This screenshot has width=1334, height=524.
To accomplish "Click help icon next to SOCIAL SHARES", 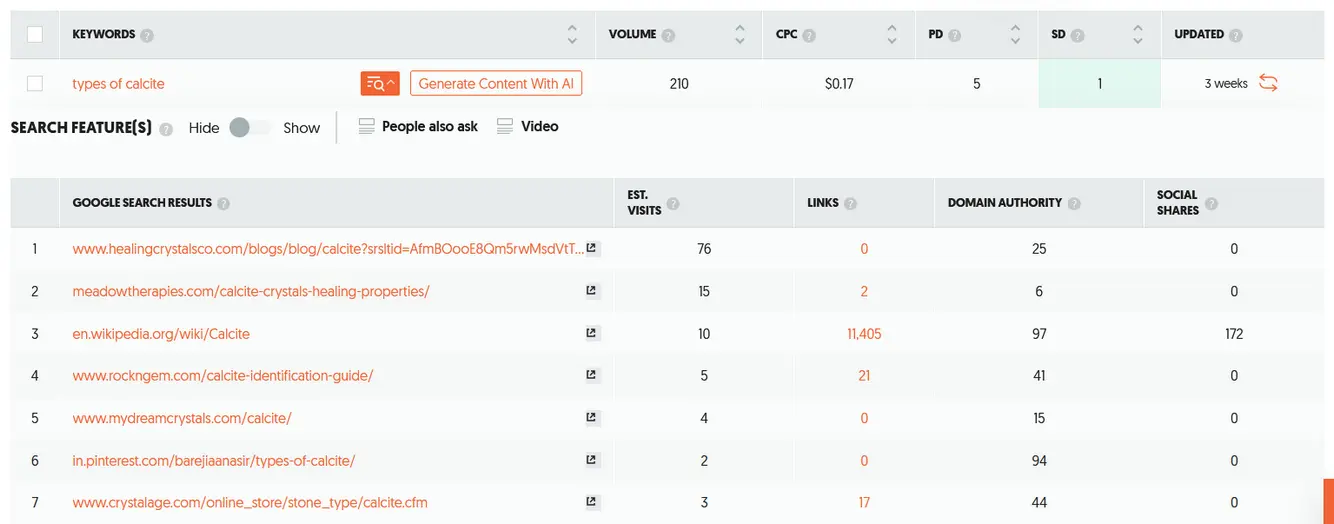I will point(1211,203).
